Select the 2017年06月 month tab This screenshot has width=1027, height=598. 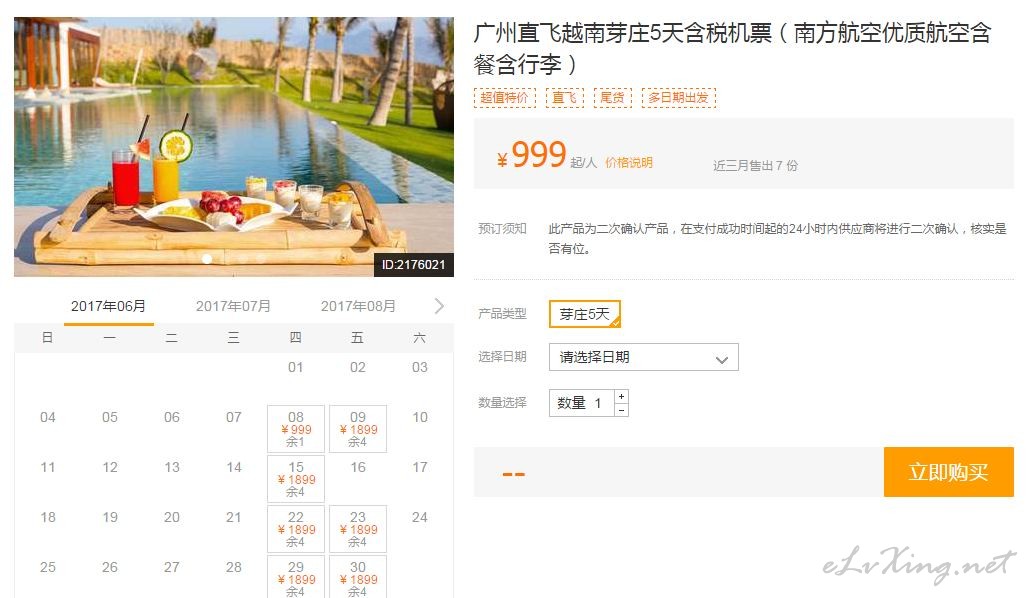click(109, 306)
